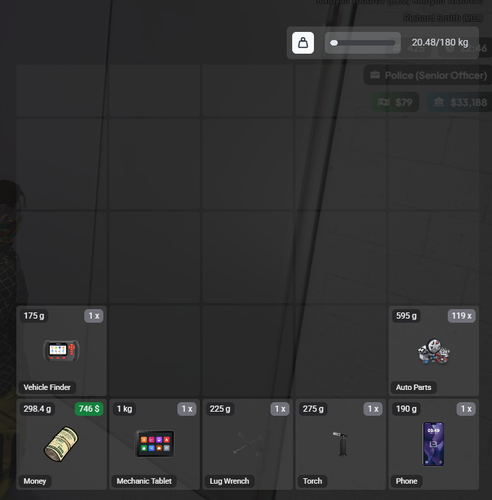Click the 275 g weight label
This screenshot has height=500, width=492.
[x=313, y=409]
